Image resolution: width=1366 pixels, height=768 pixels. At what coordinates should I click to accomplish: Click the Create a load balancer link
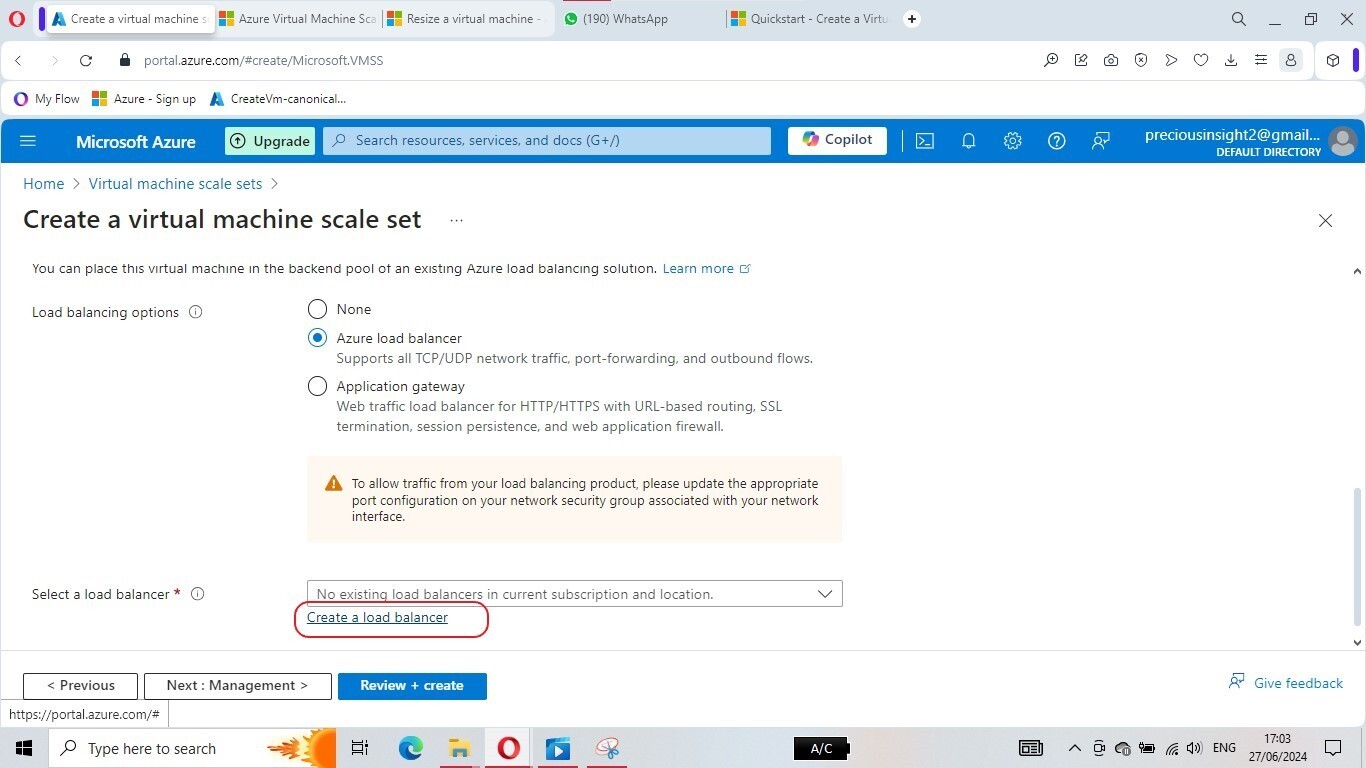coord(377,618)
